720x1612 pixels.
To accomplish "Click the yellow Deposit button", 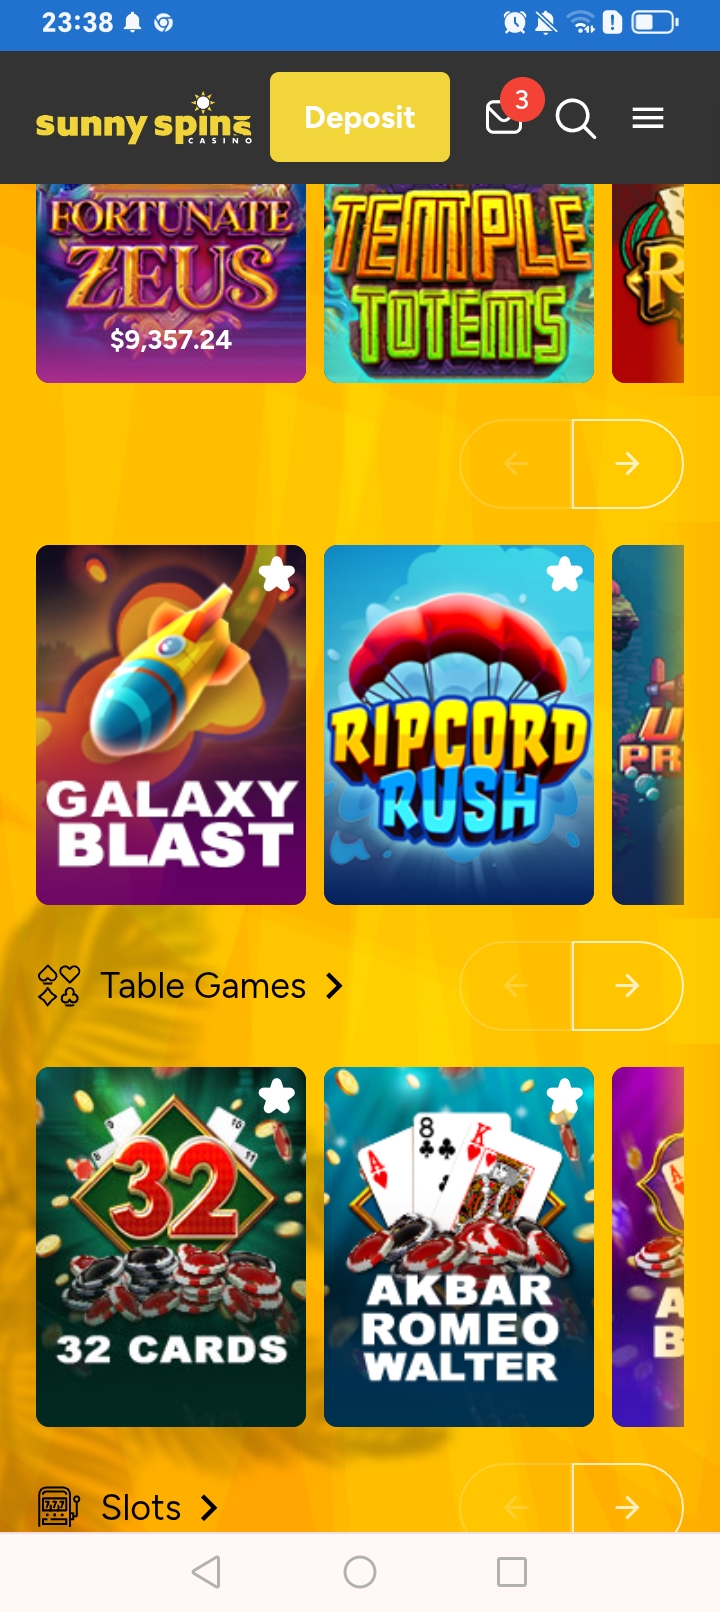I will [360, 117].
